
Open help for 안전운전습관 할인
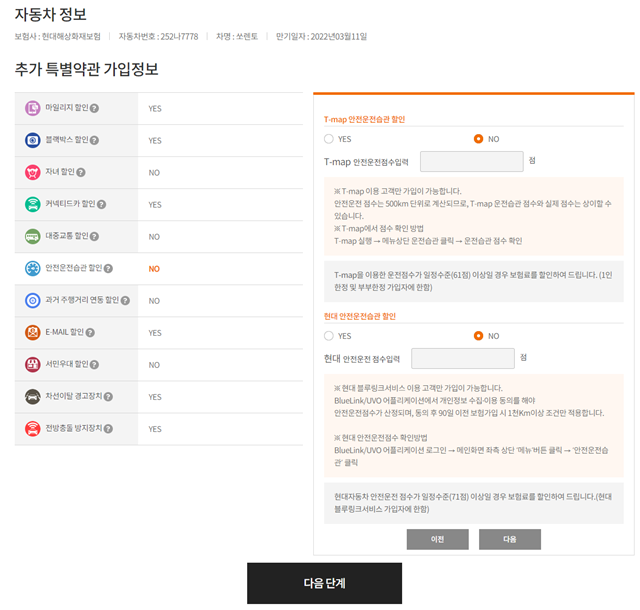(108, 269)
